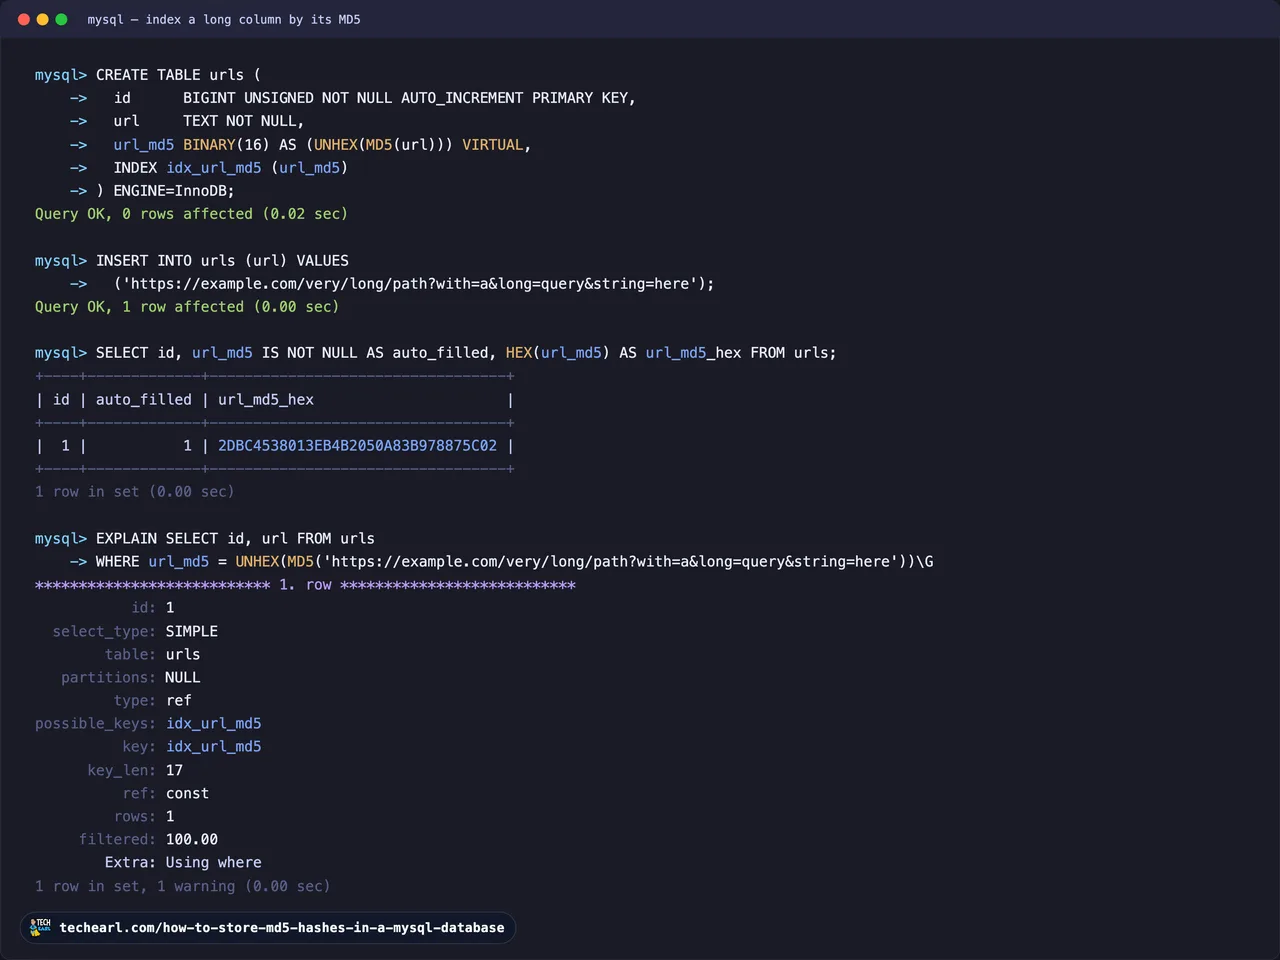The width and height of the screenshot is (1280, 960).
Task: Click the 'TEXT NOT NULL,' column definition
Action: coord(243,121)
